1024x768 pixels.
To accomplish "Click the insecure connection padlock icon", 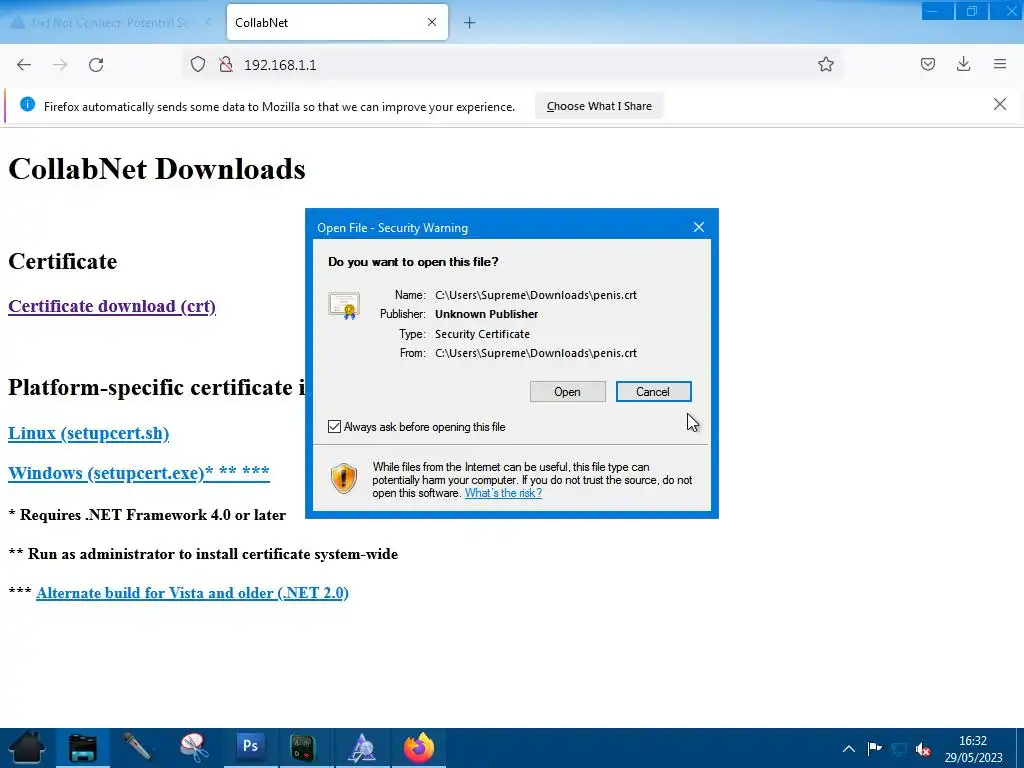I will 226,64.
